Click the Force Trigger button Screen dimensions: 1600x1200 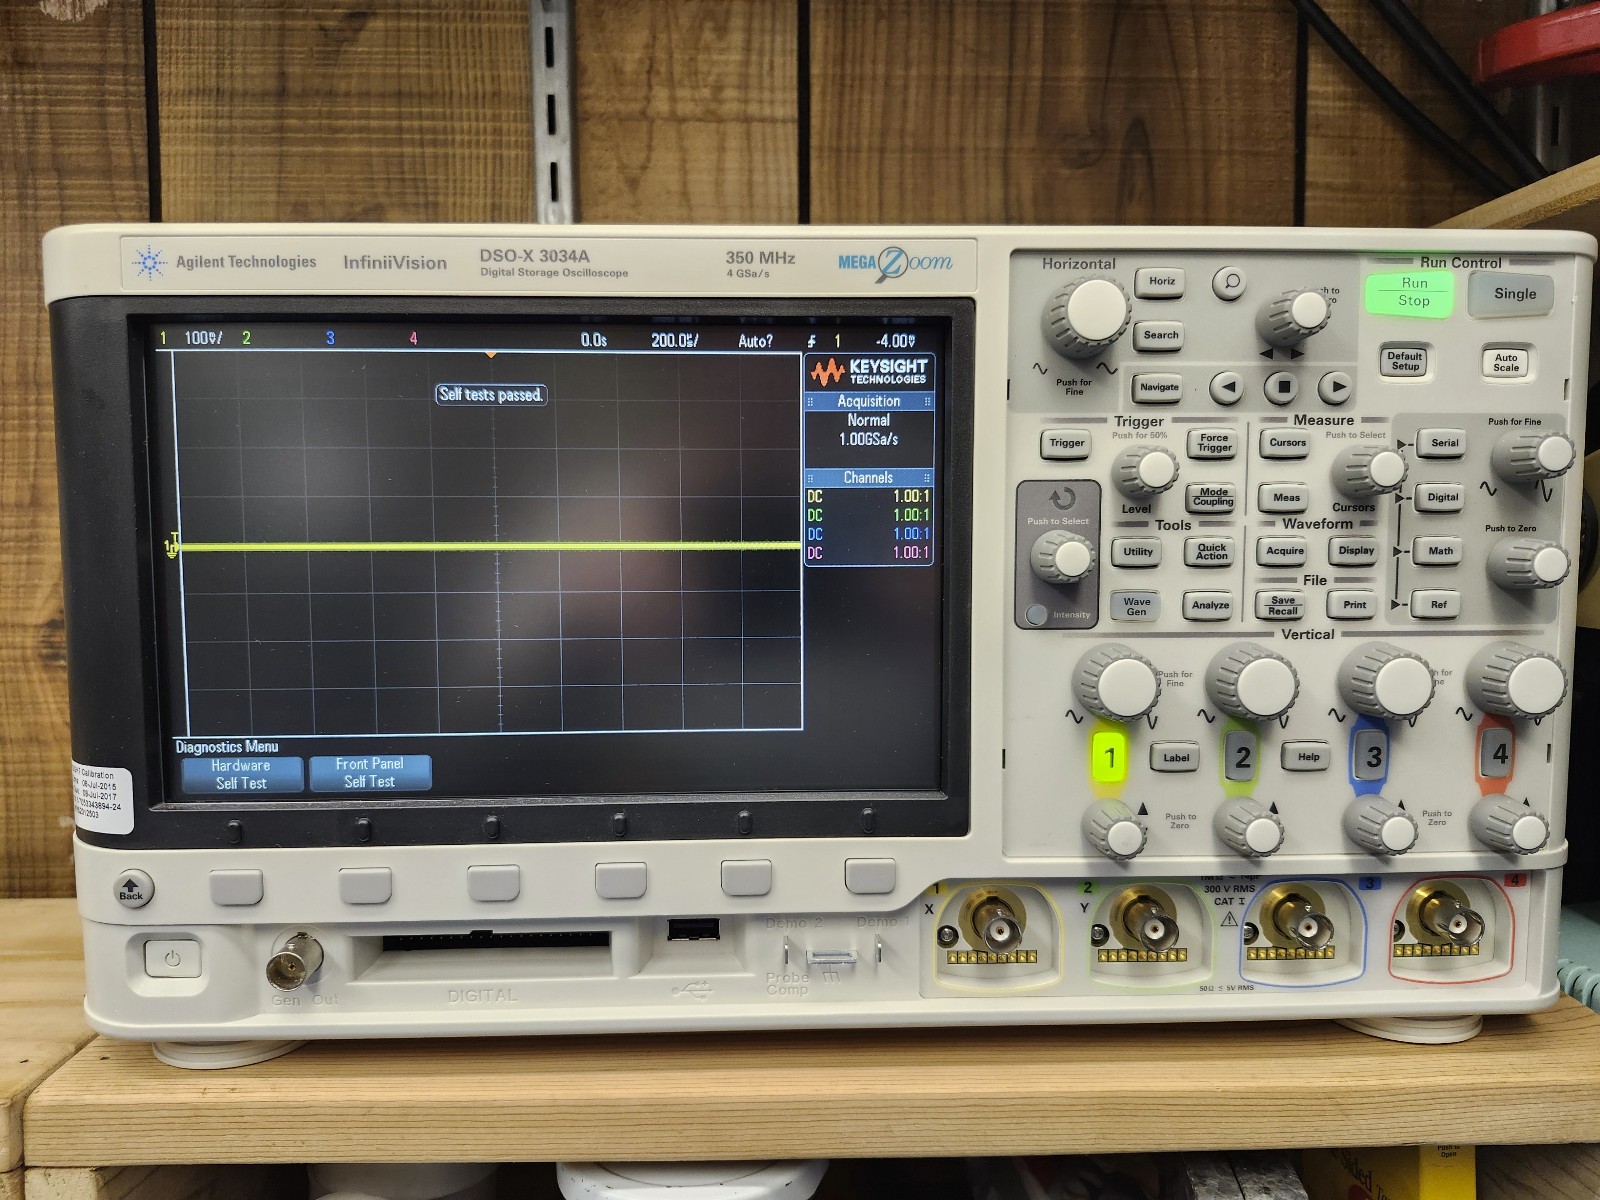[x=1214, y=443]
